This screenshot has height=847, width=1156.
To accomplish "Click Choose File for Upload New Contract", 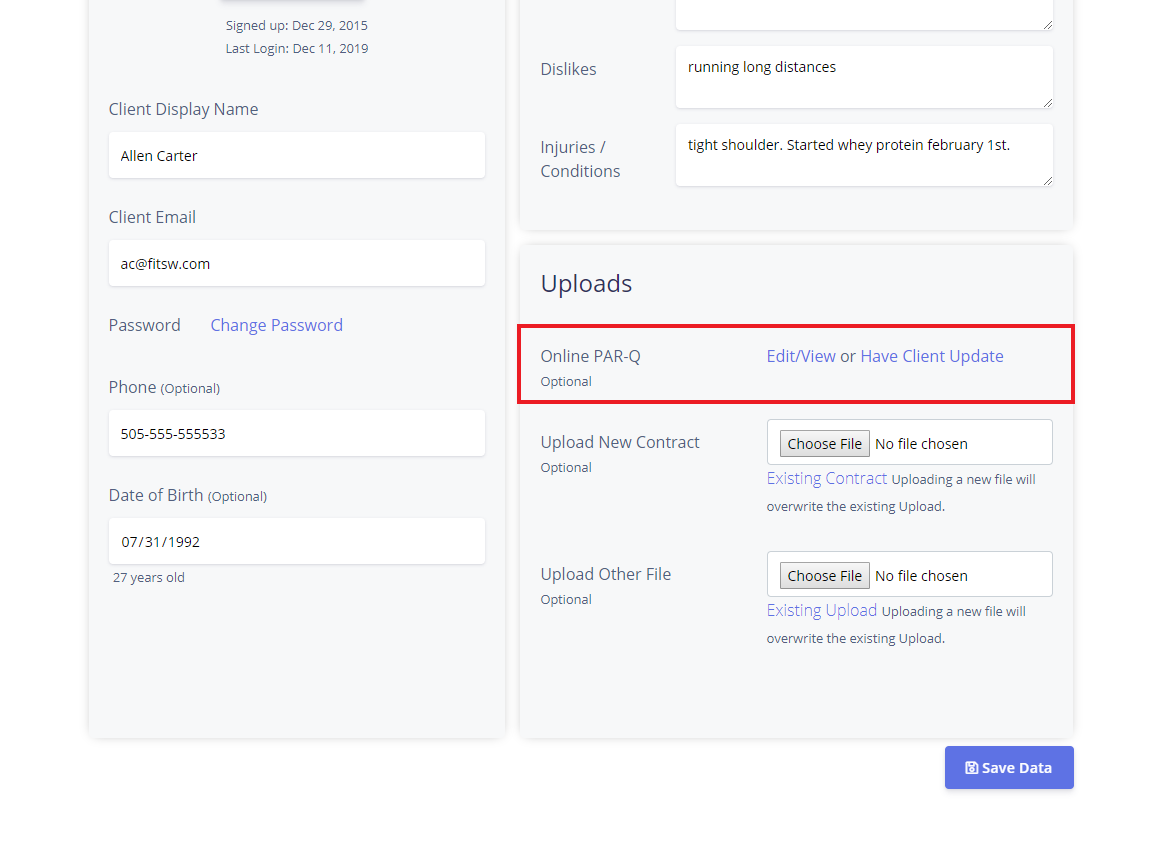I will pos(824,443).
